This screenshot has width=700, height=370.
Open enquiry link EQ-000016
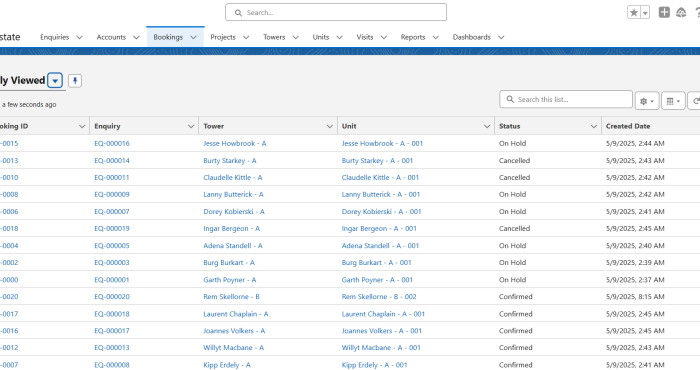112,143
